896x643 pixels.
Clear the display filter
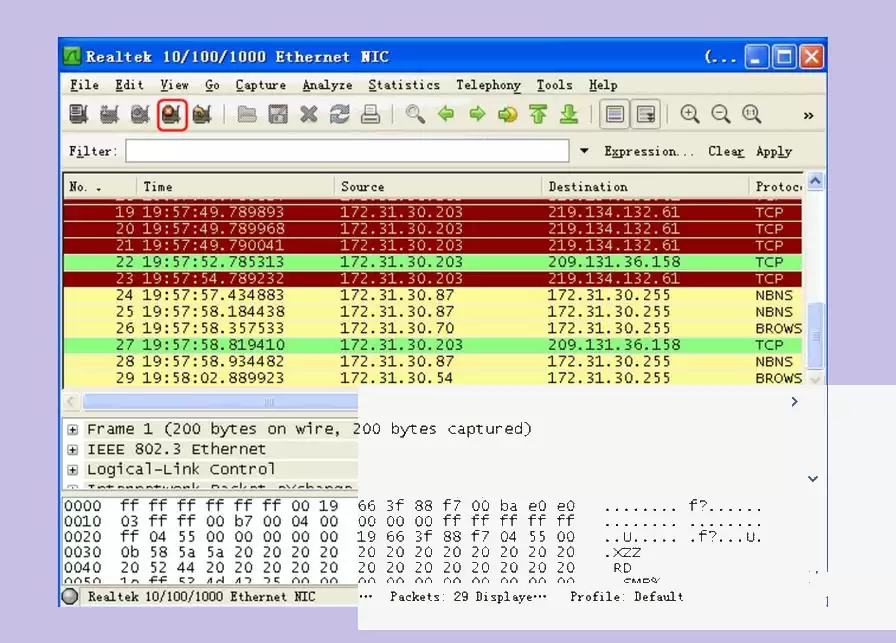click(x=726, y=151)
